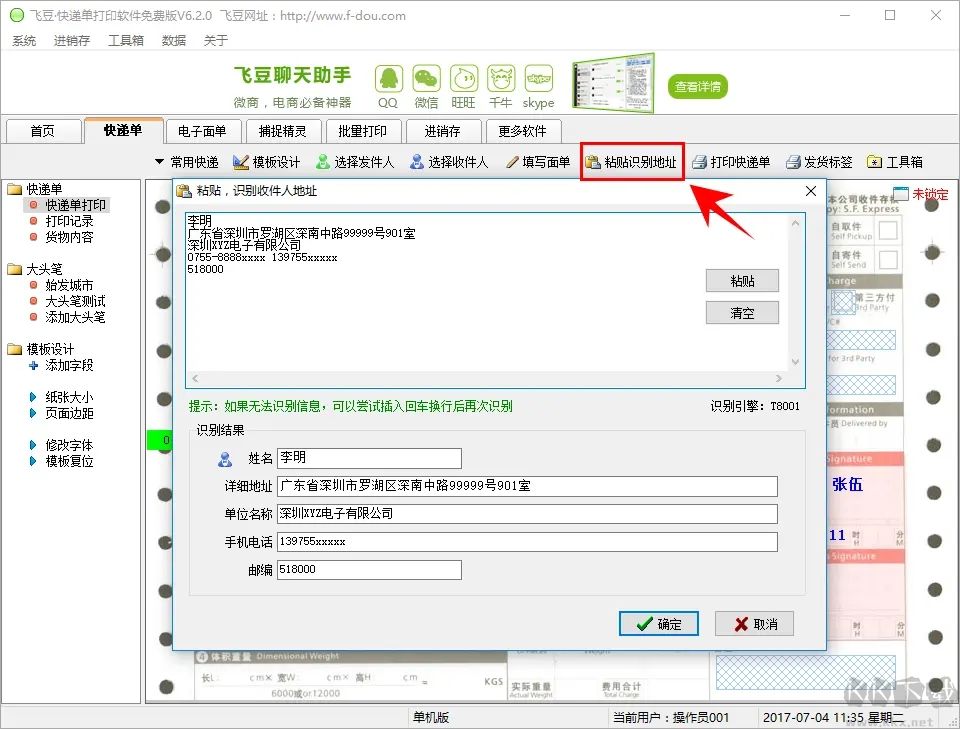
Task: Click 粘贴识别地址 toolbar button
Action: click(632, 162)
